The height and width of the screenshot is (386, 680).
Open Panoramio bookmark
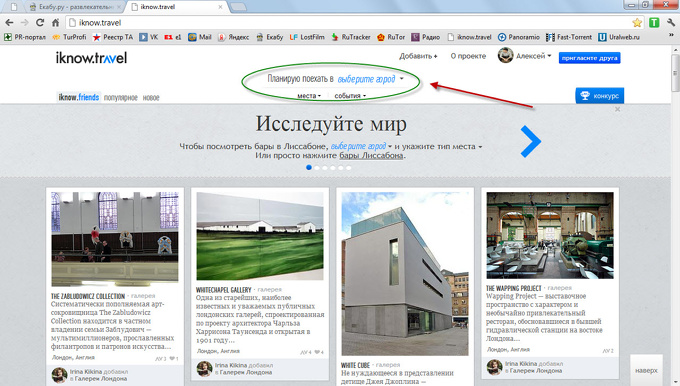[x=519, y=37]
